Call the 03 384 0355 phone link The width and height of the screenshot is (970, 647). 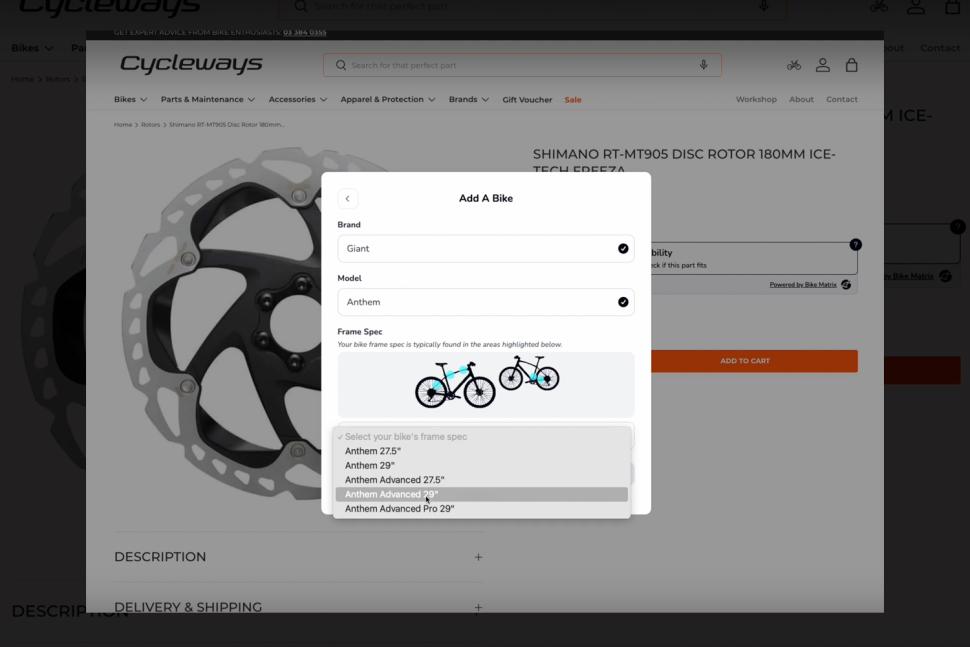304,32
